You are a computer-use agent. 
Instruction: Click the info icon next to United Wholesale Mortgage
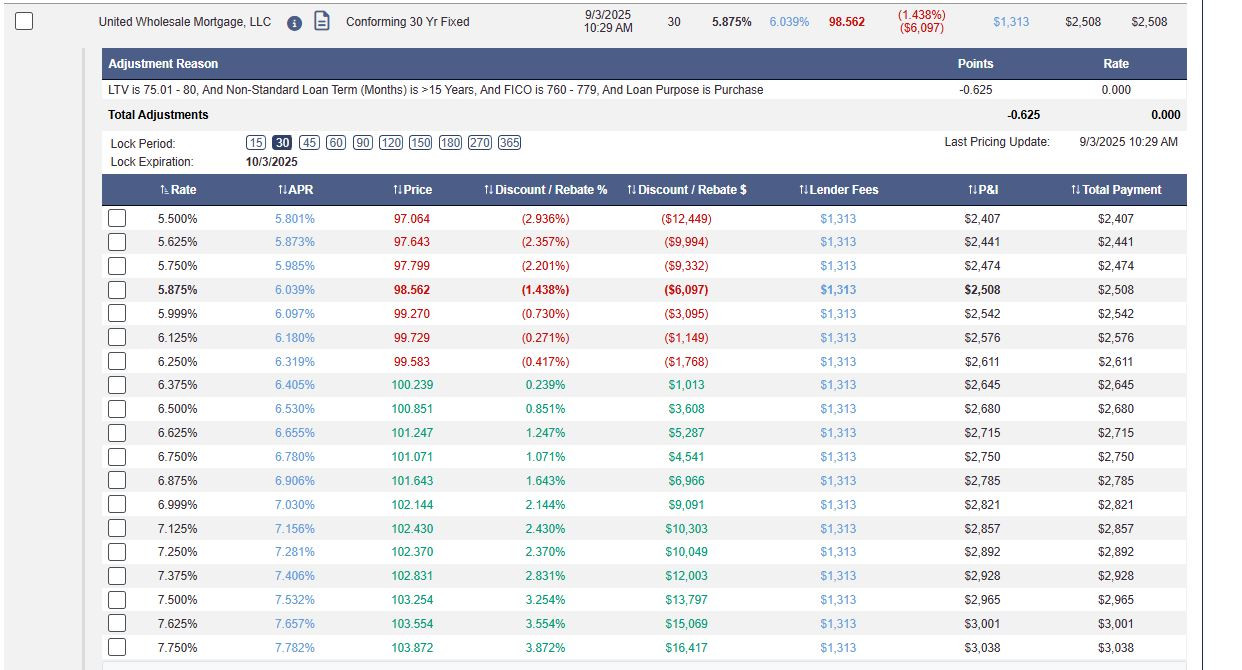point(294,22)
